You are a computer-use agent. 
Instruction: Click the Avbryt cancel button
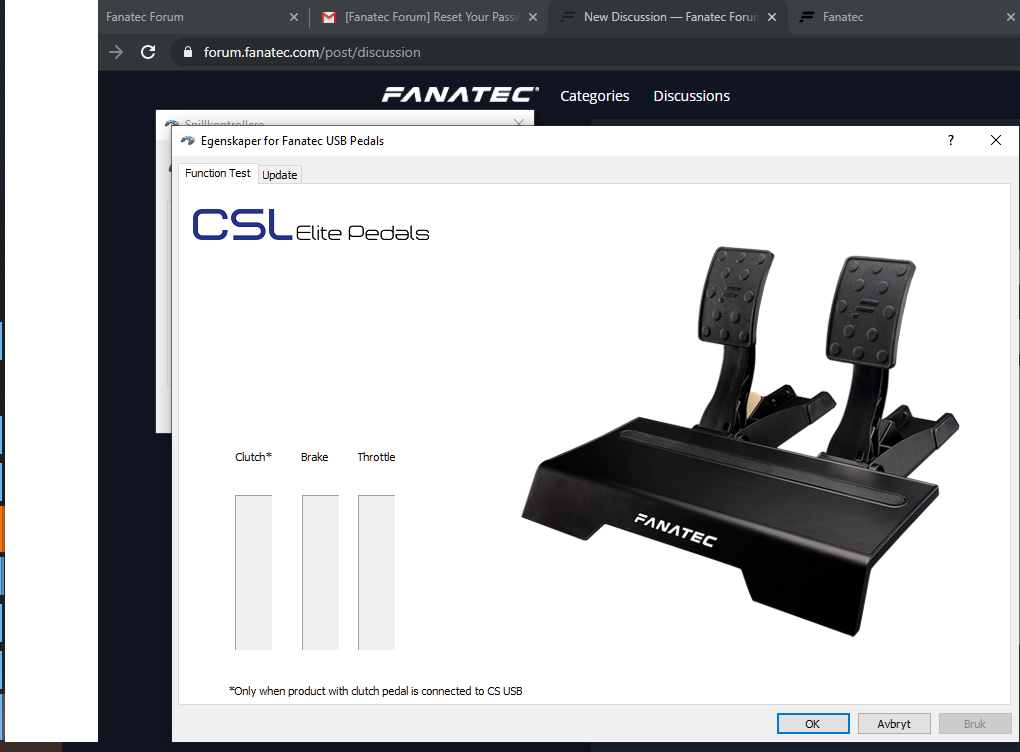click(894, 723)
